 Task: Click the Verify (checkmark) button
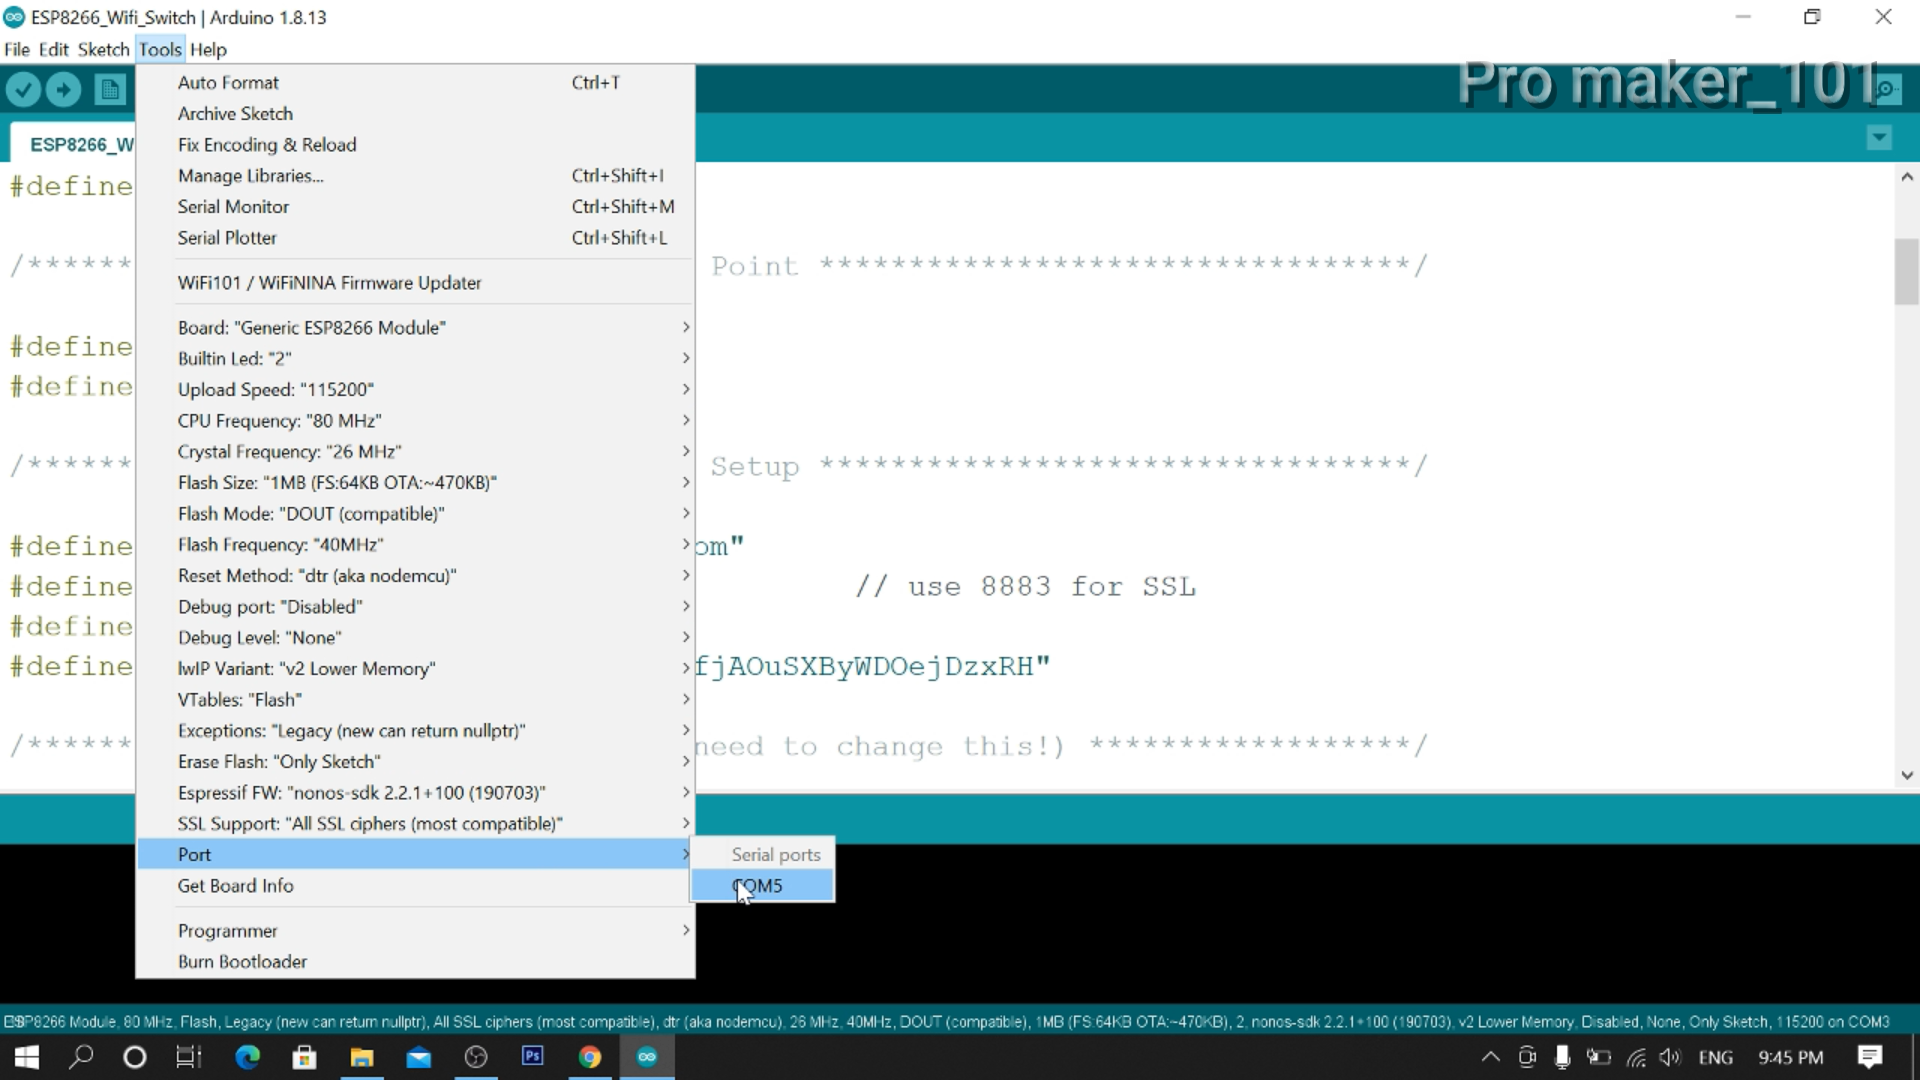[24, 89]
